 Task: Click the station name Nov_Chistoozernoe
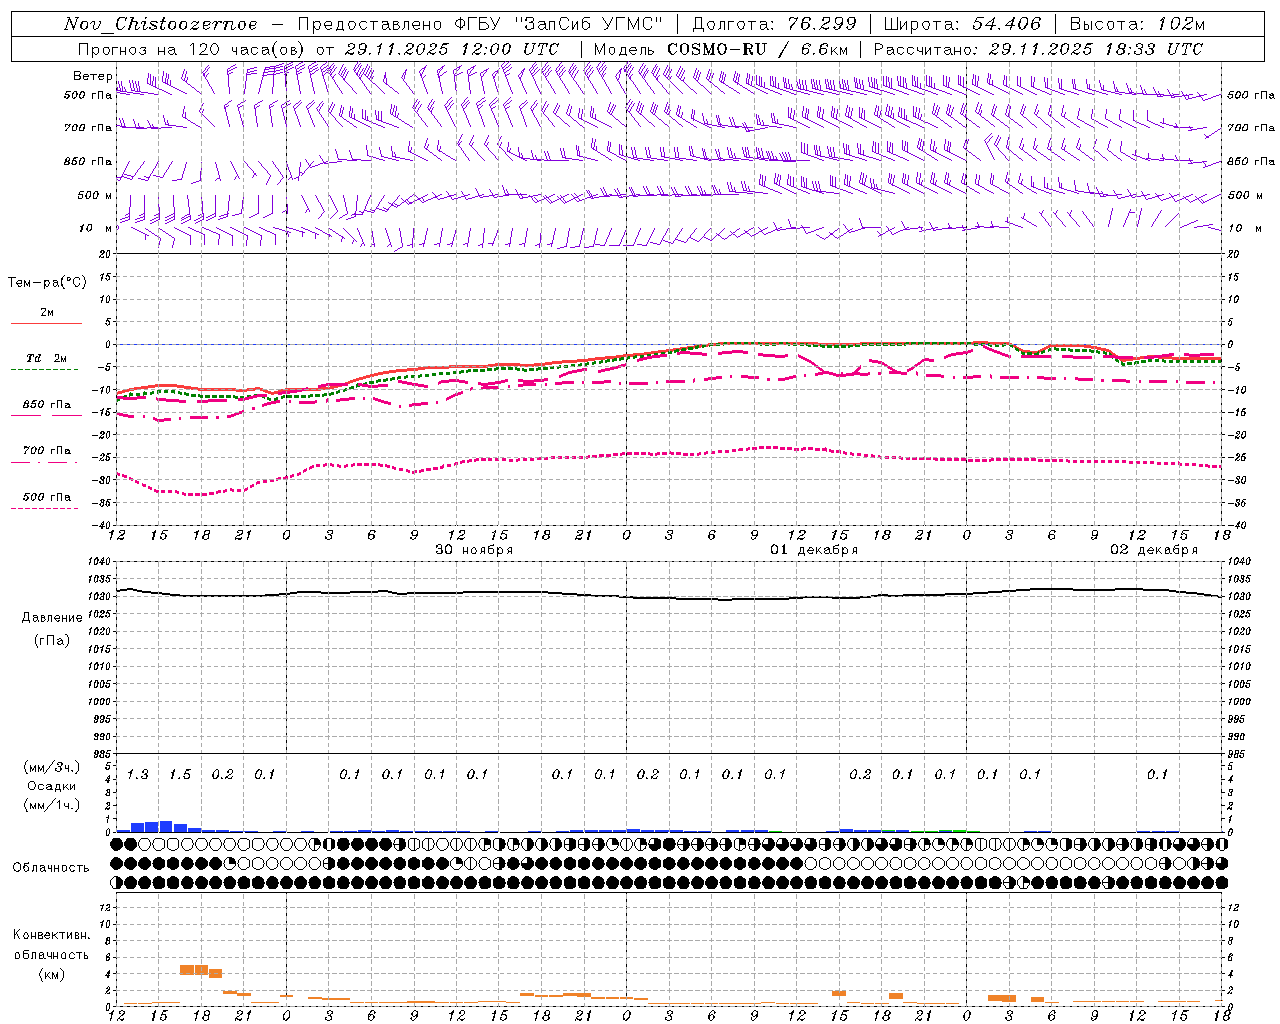(161, 24)
